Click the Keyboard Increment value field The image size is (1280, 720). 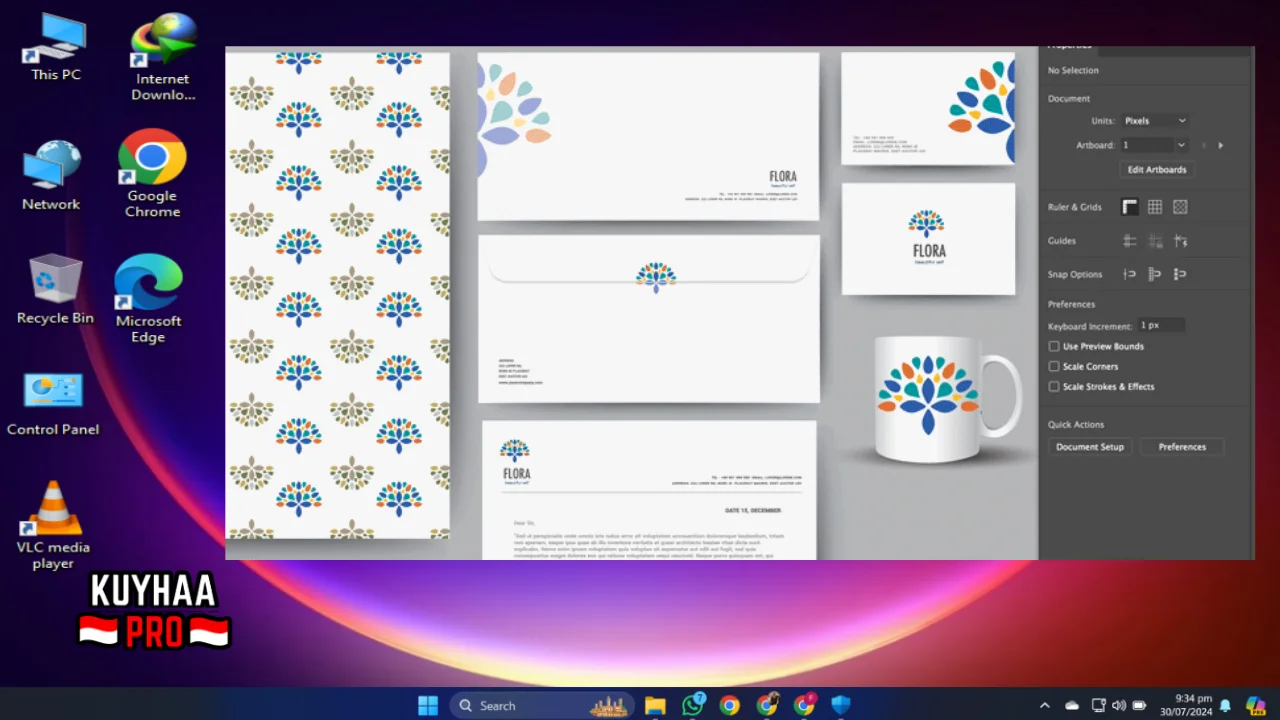tap(1161, 325)
